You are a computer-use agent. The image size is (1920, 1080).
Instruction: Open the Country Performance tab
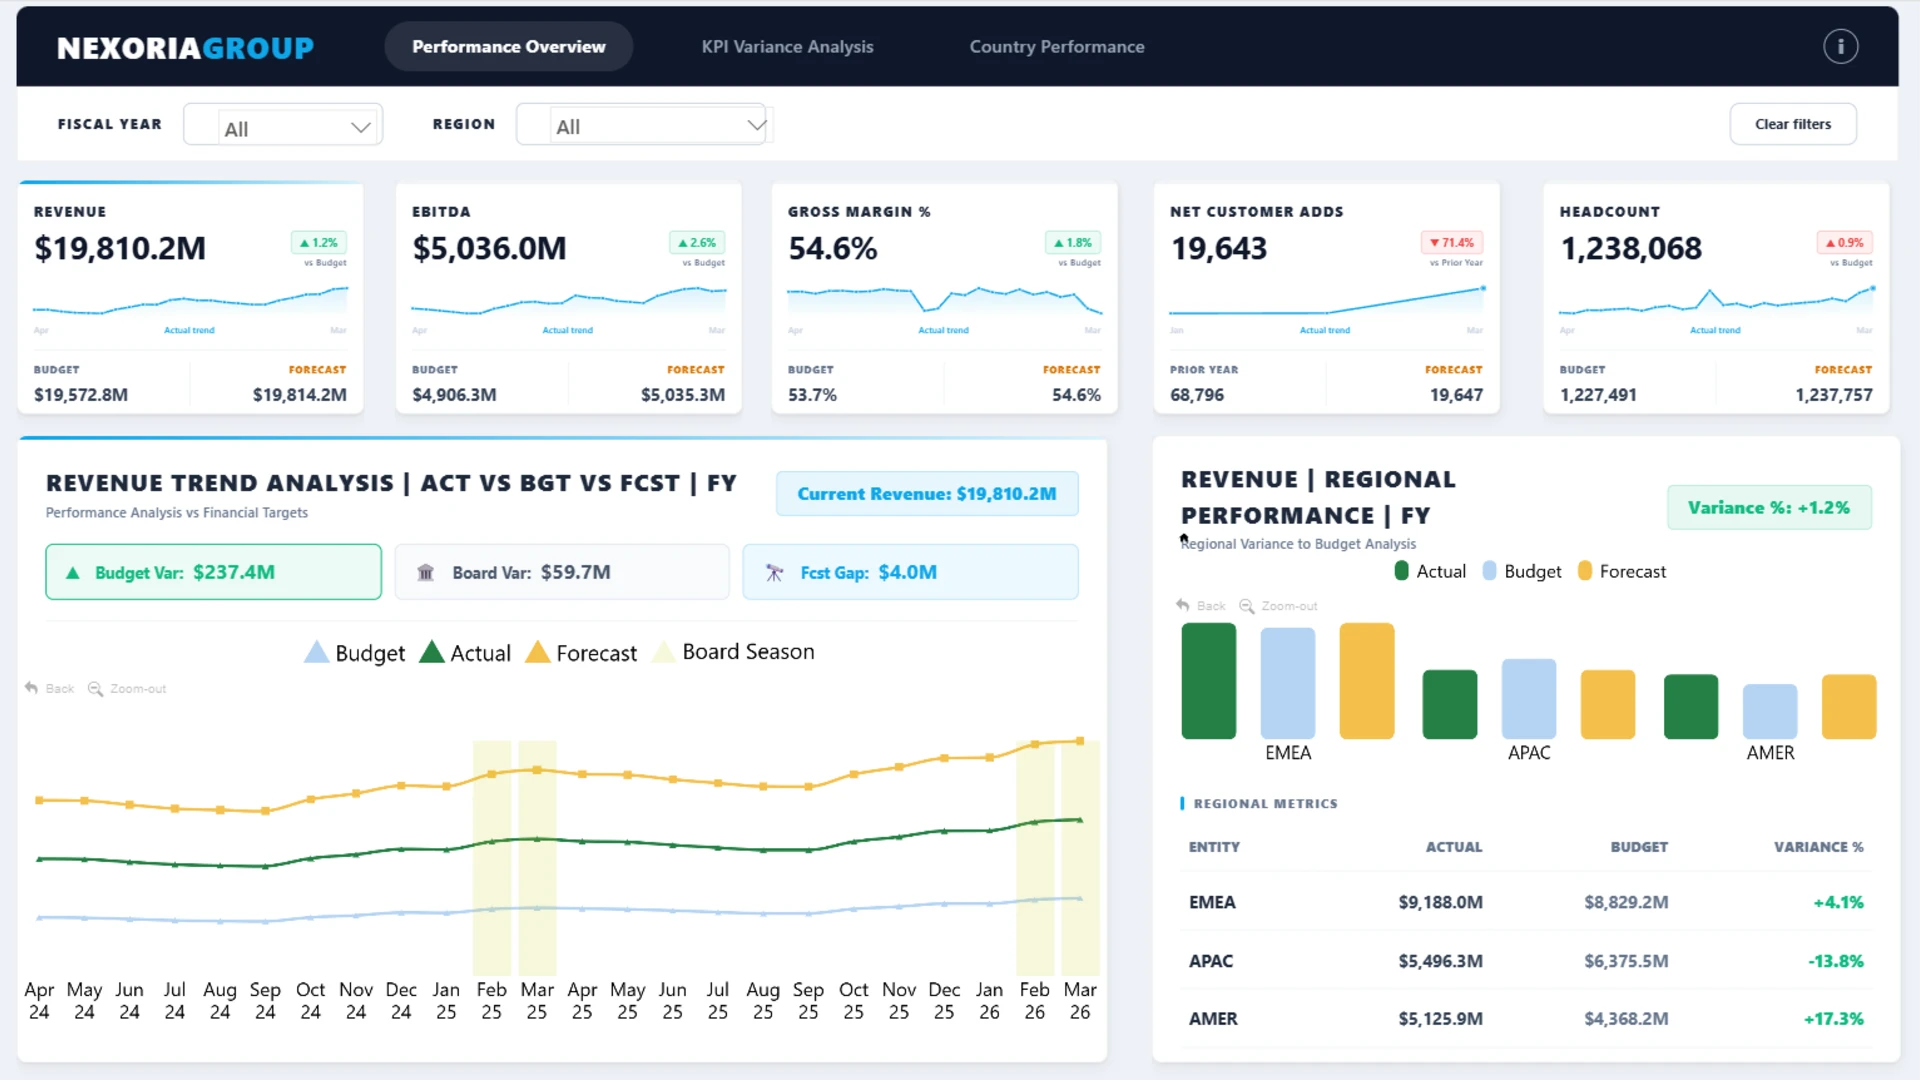click(x=1056, y=46)
